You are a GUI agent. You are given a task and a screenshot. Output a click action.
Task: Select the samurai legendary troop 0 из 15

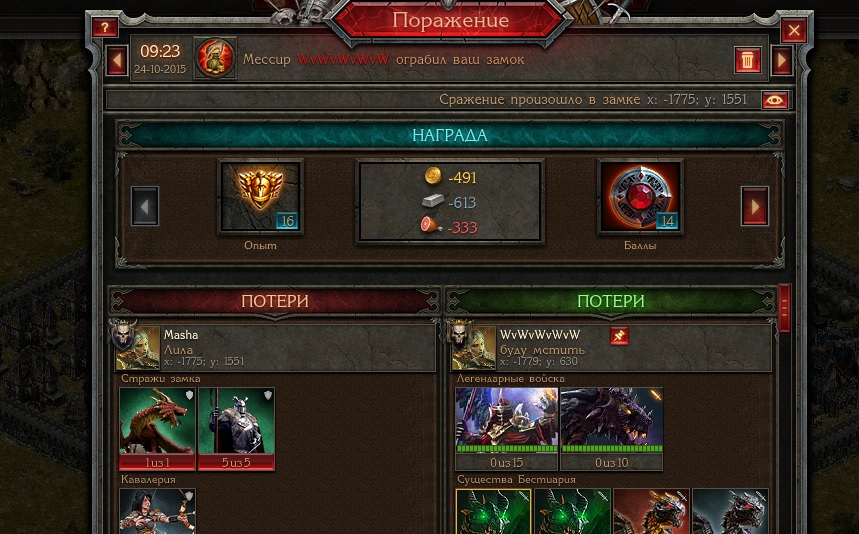click(x=507, y=429)
